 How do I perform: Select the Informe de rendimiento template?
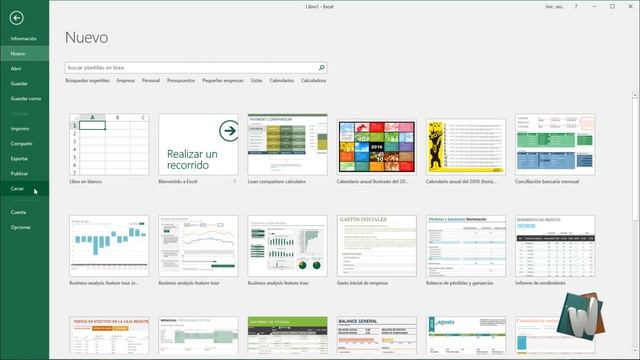pyautogui.click(x=555, y=246)
